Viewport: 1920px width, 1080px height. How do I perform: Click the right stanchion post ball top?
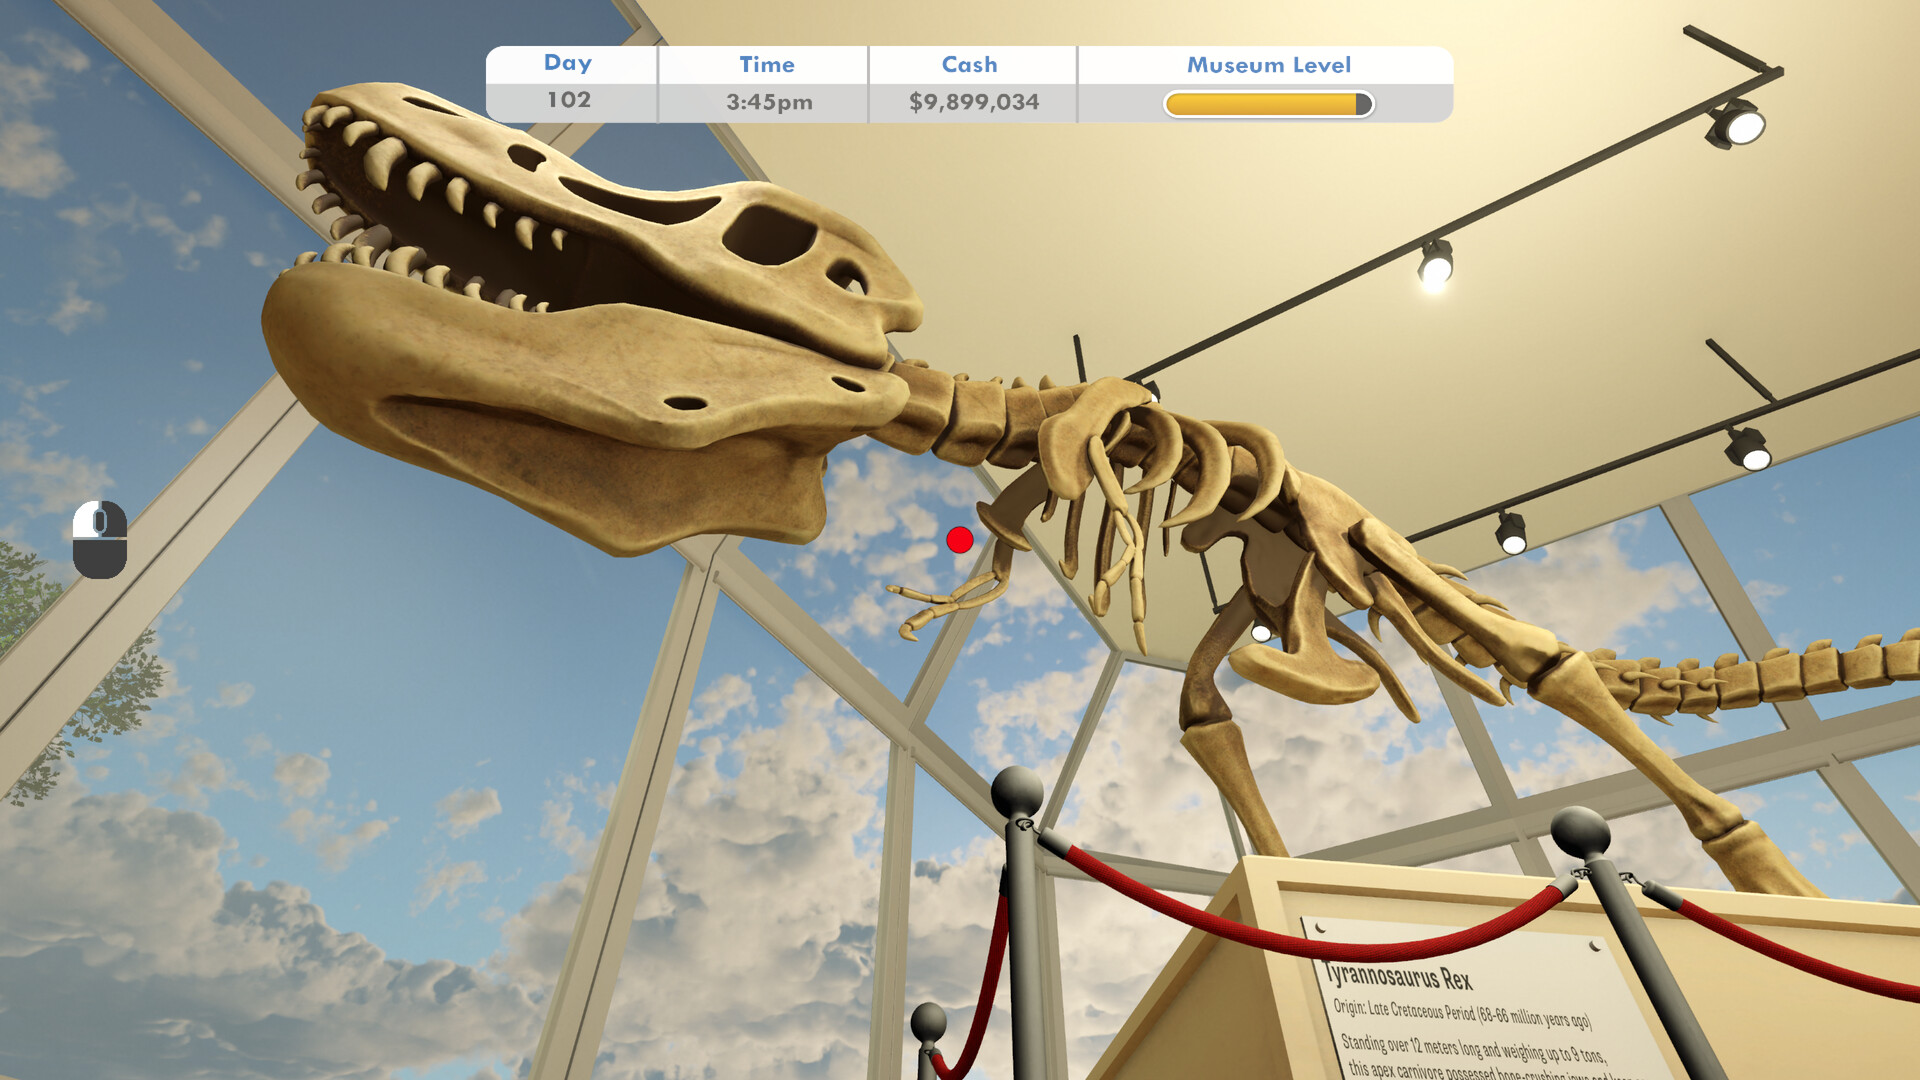[1580, 832]
